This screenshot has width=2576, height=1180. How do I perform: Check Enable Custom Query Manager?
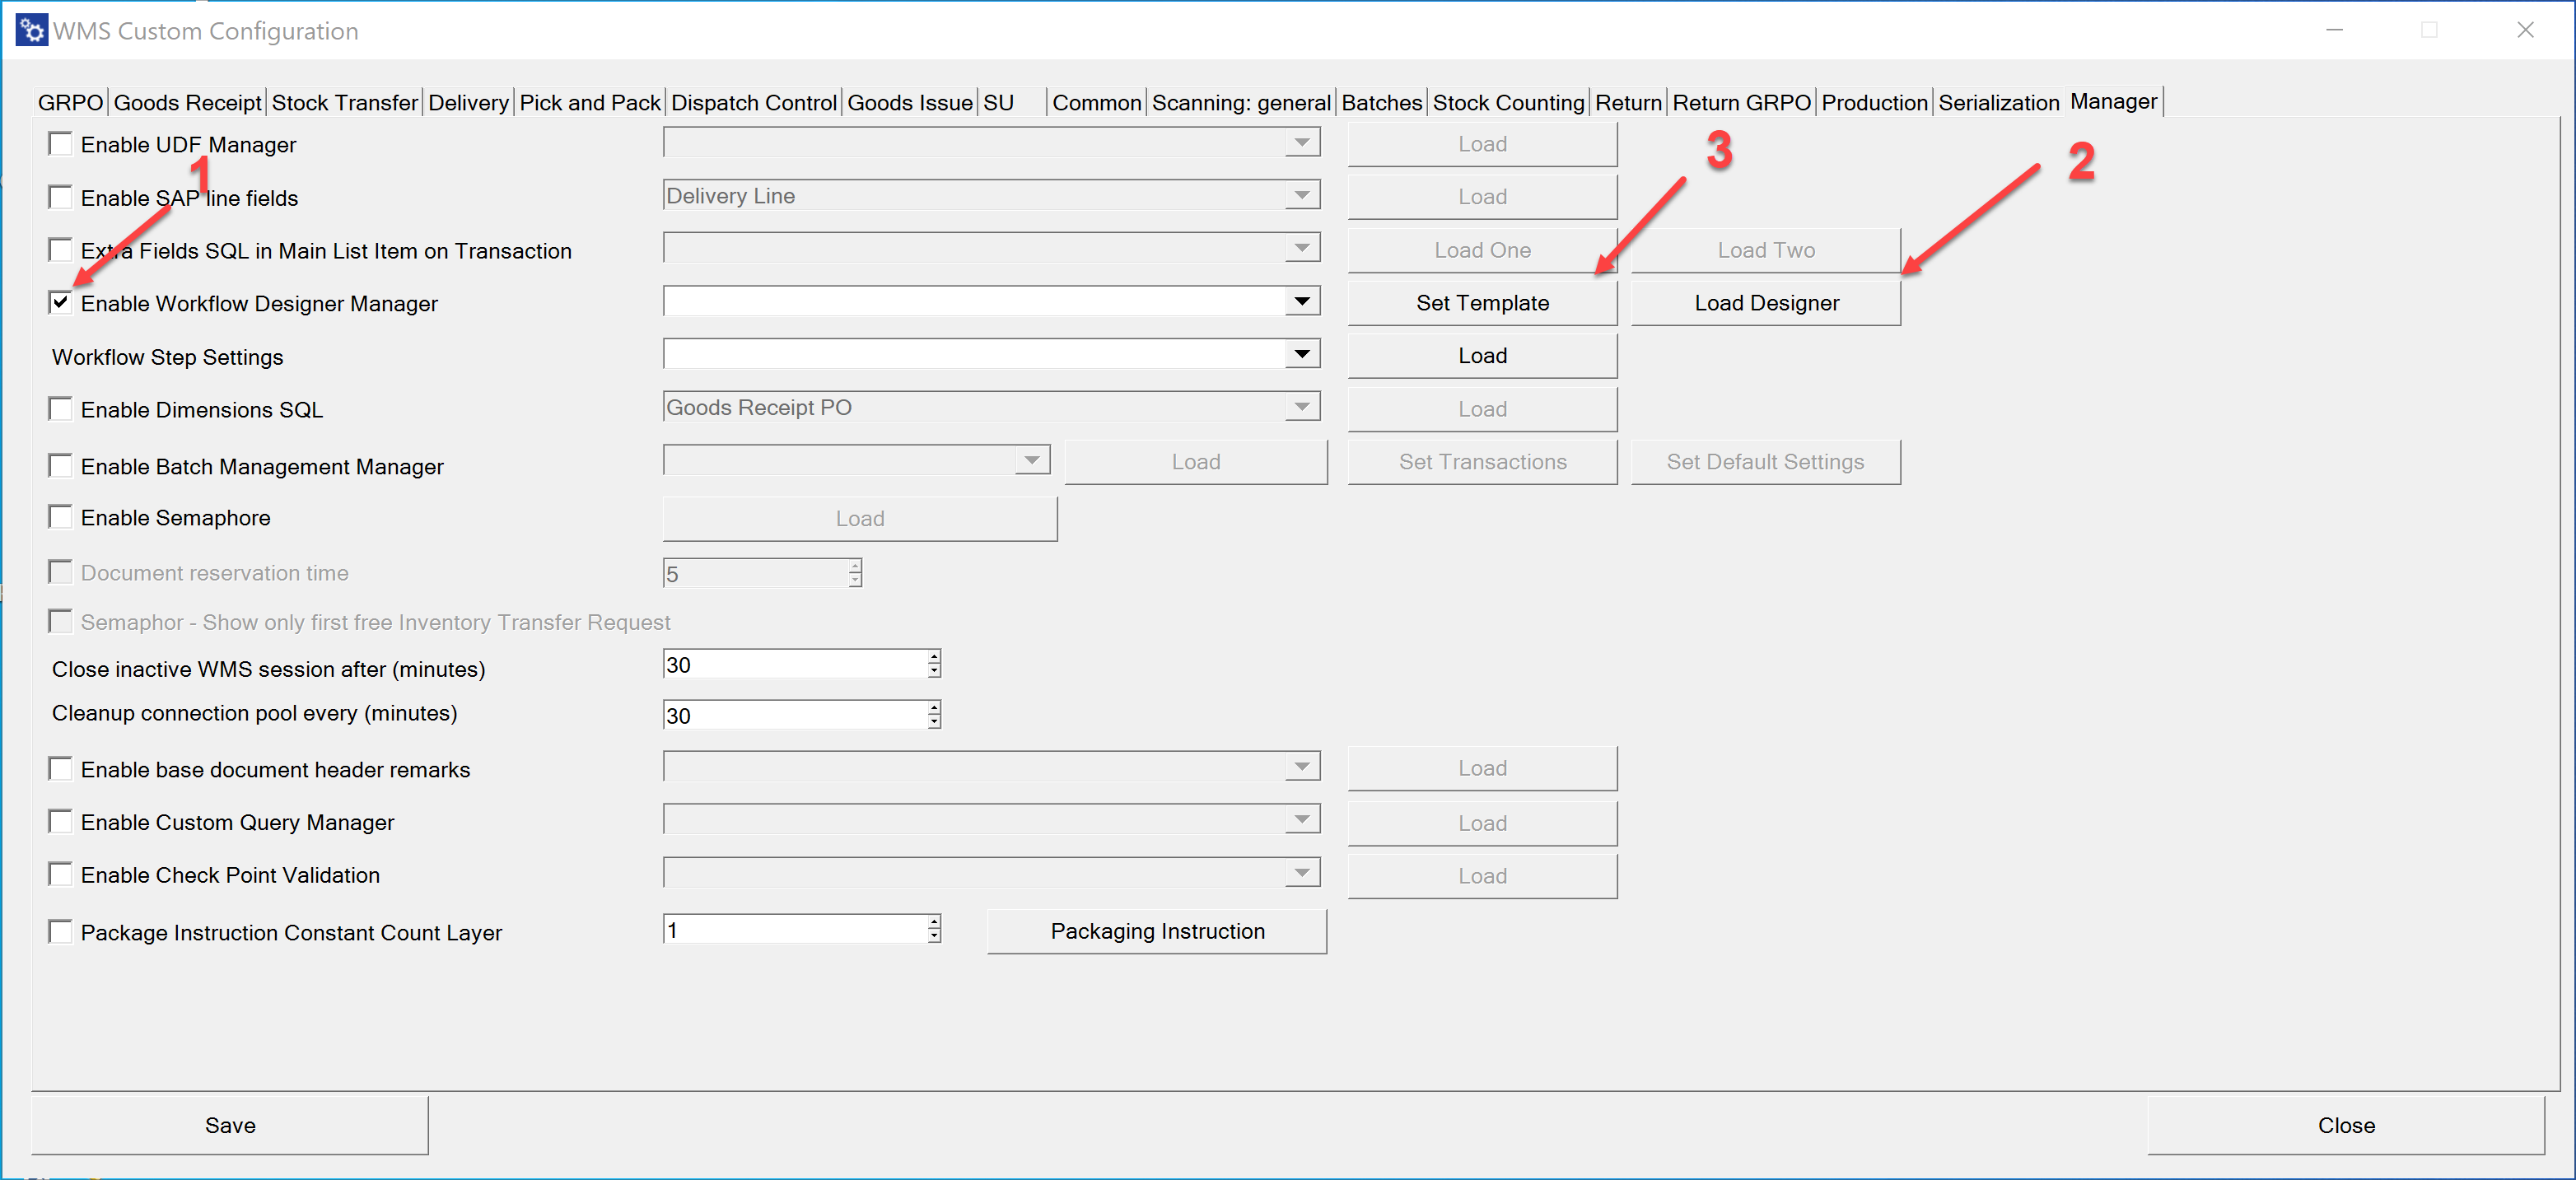(61, 822)
